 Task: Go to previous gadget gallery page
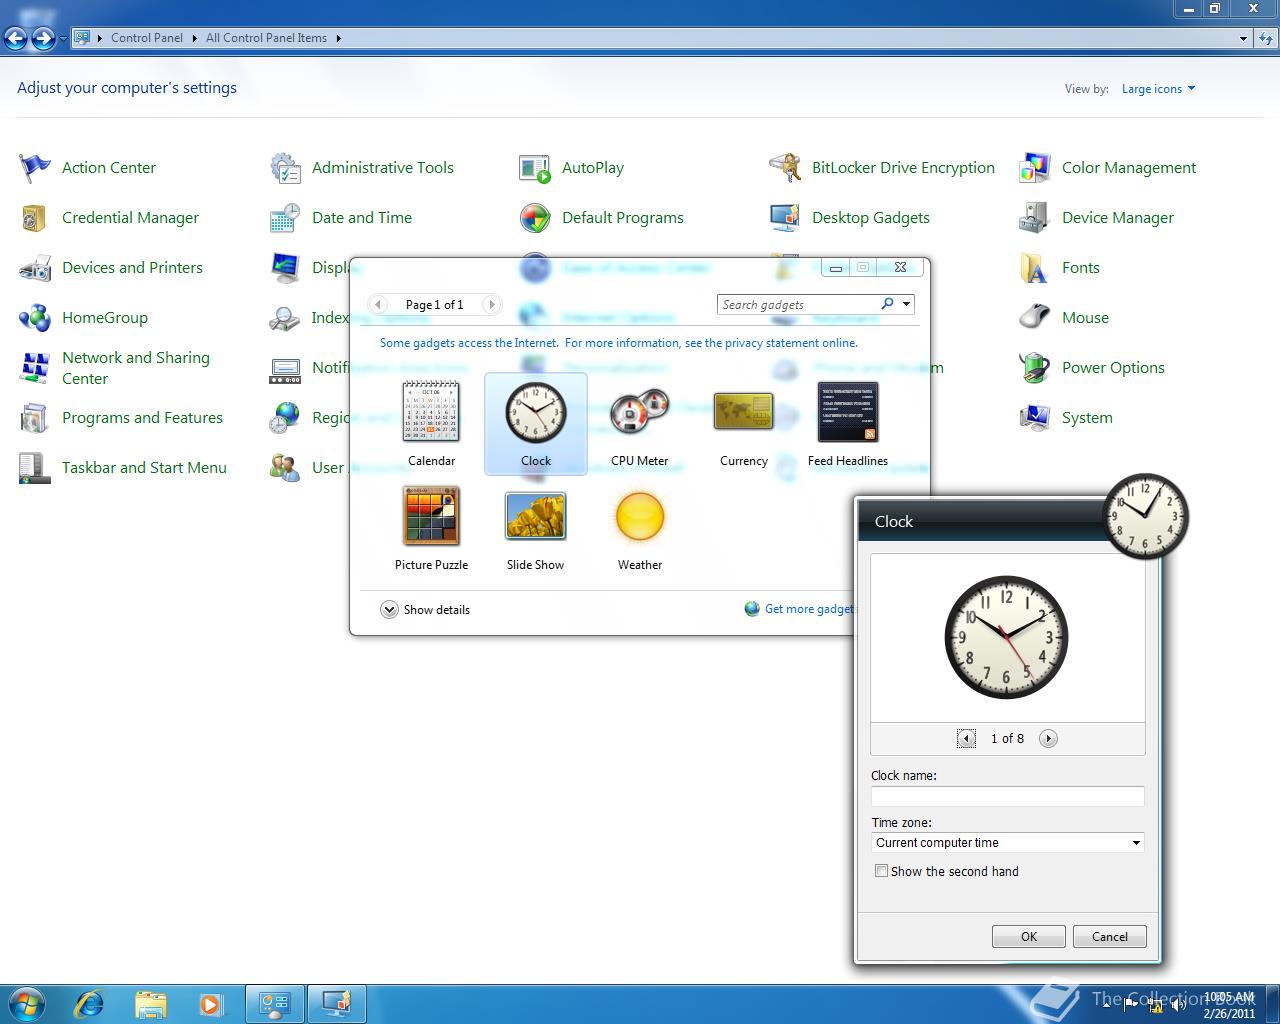coord(378,304)
